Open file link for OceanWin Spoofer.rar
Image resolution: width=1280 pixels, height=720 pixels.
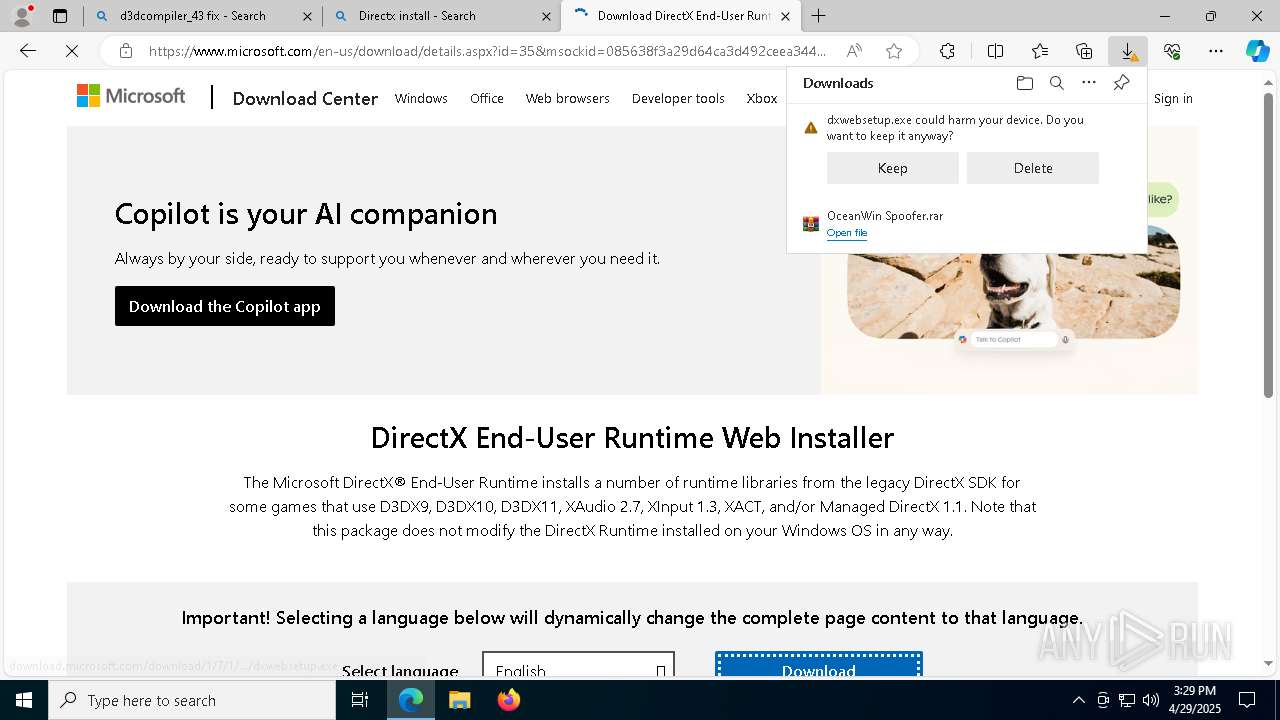pyautogui.click(x=847, y=233)
